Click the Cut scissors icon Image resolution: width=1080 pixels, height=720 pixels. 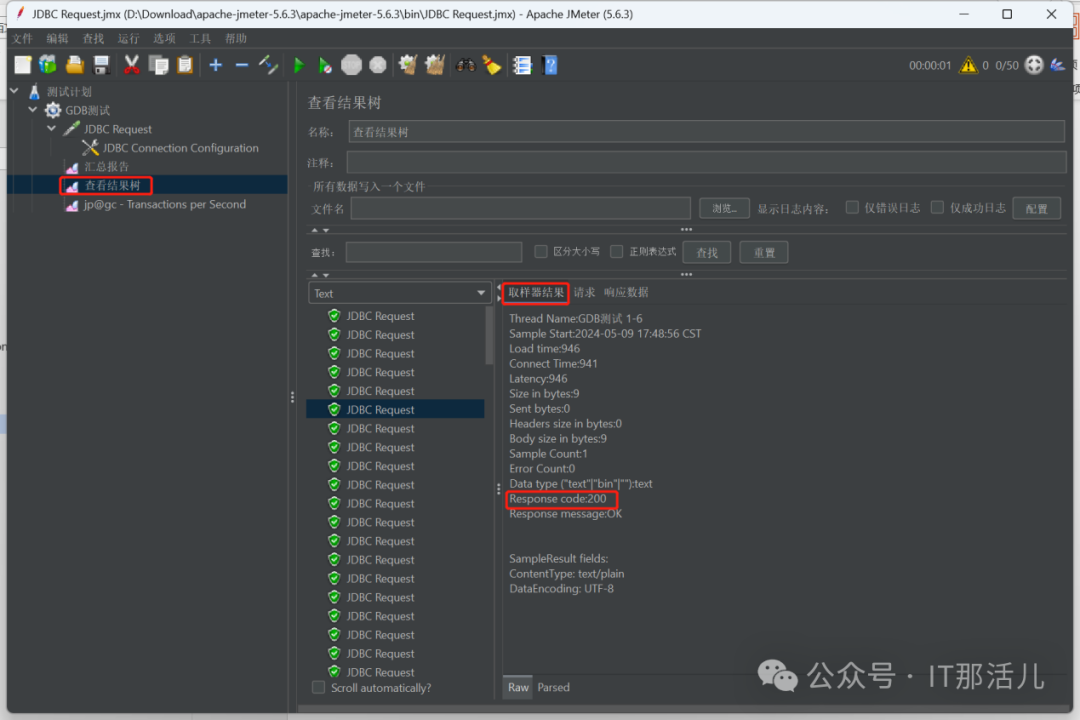(x=131, y=65)
